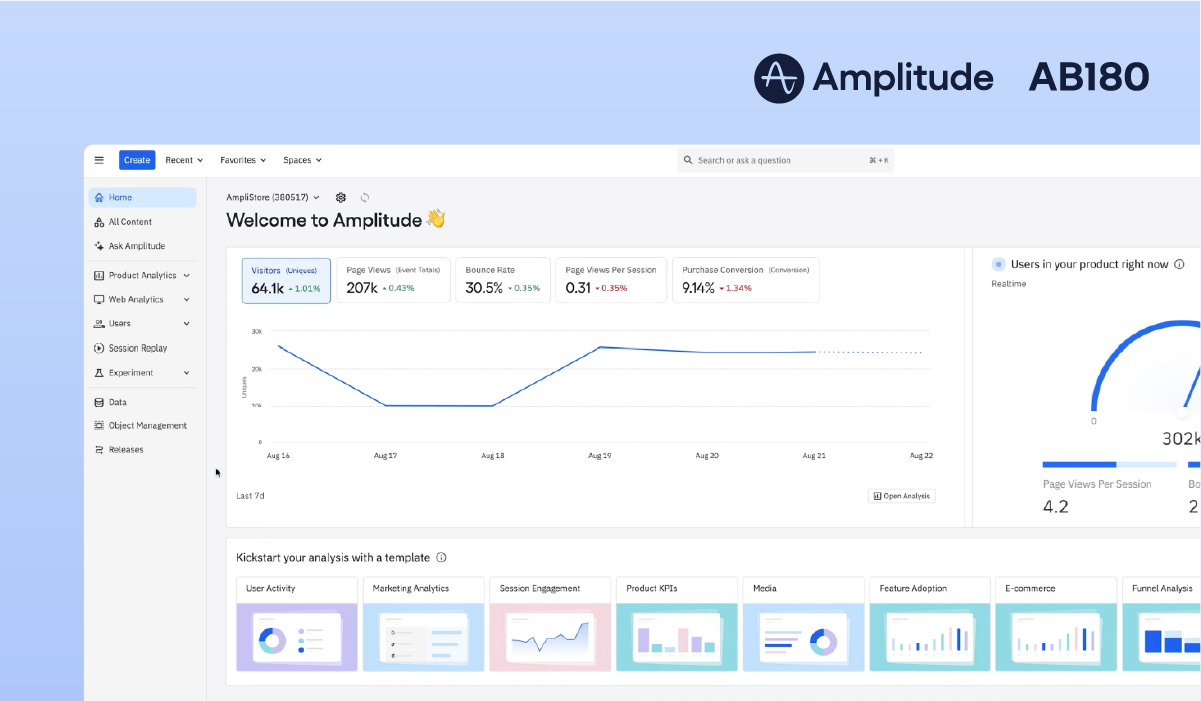The width and height of the screenshot is (1201, 701).
Task: Click the Object Management icon
Action: 99,426
